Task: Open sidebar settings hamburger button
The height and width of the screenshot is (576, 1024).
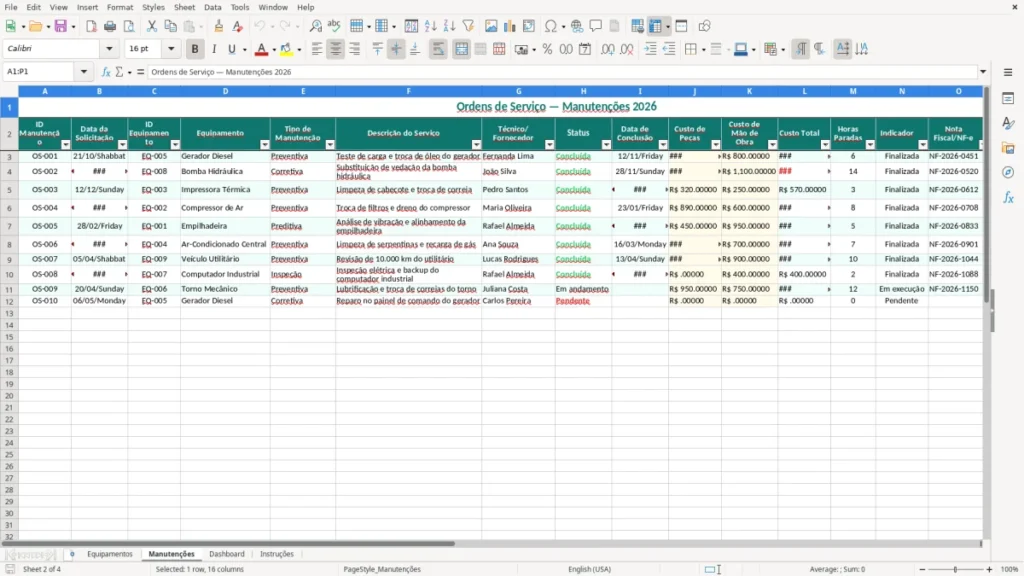Action: [x=1008, y=72]
